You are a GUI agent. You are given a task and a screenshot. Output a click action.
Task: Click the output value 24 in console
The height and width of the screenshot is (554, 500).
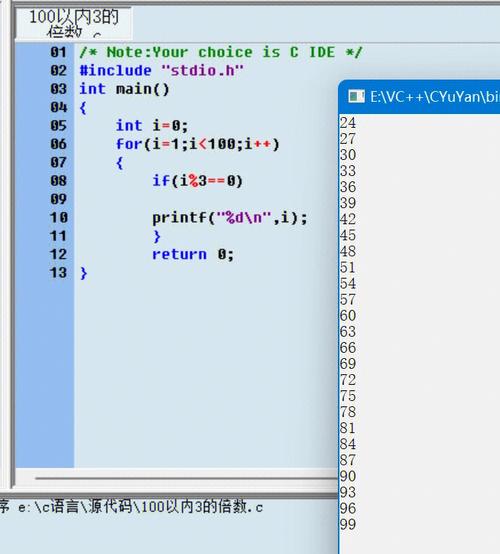tap(348, 123)
